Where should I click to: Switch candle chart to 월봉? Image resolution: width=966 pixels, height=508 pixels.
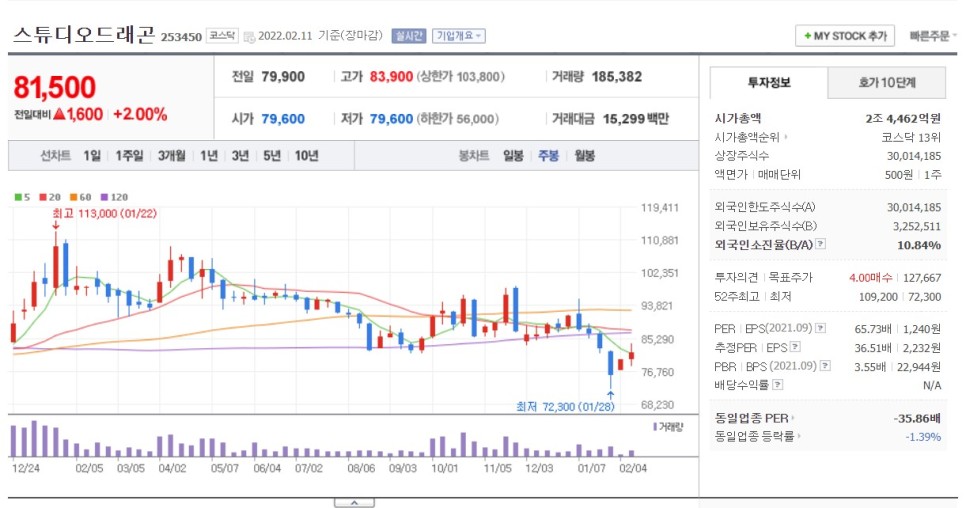[584, 156]
